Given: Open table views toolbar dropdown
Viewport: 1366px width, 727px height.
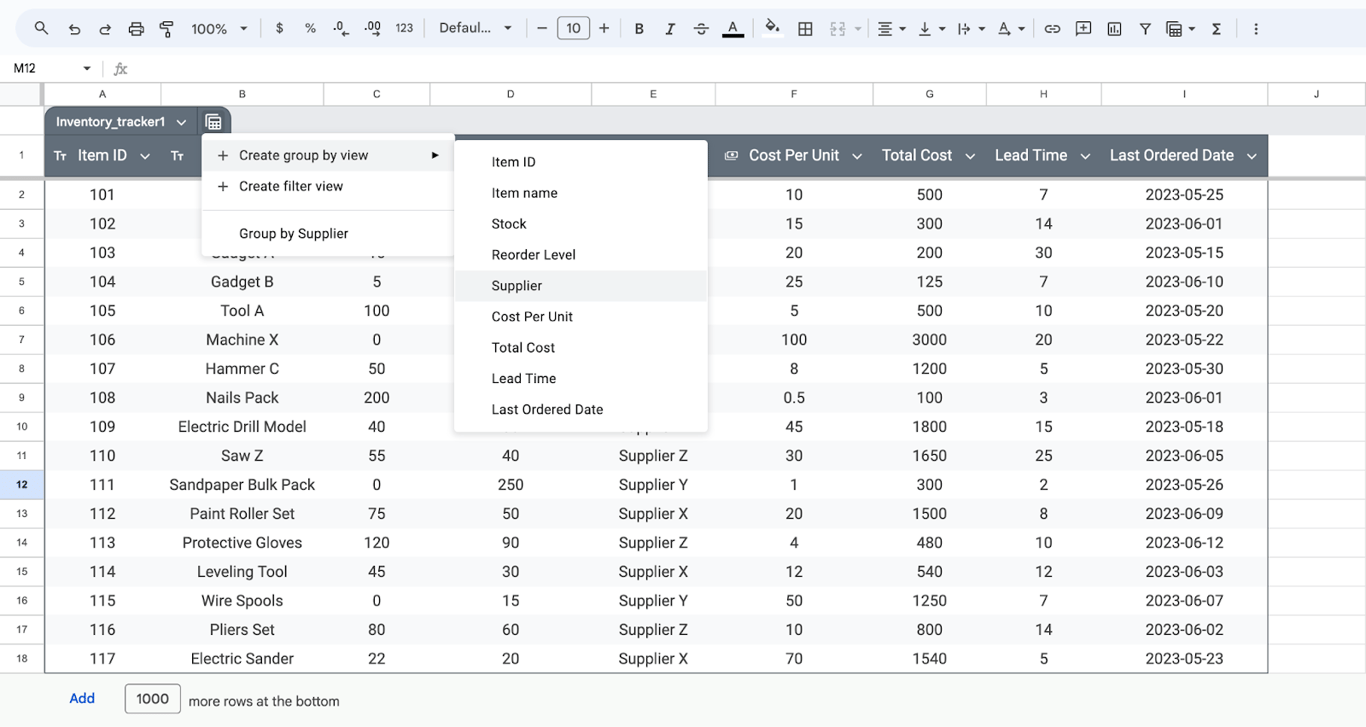Looking at the screenshot, I should 1181,29.
